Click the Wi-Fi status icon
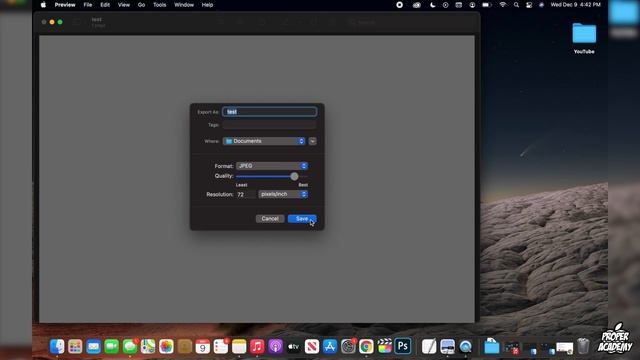Viewport: 640px width, 360px height. [503, 5]
